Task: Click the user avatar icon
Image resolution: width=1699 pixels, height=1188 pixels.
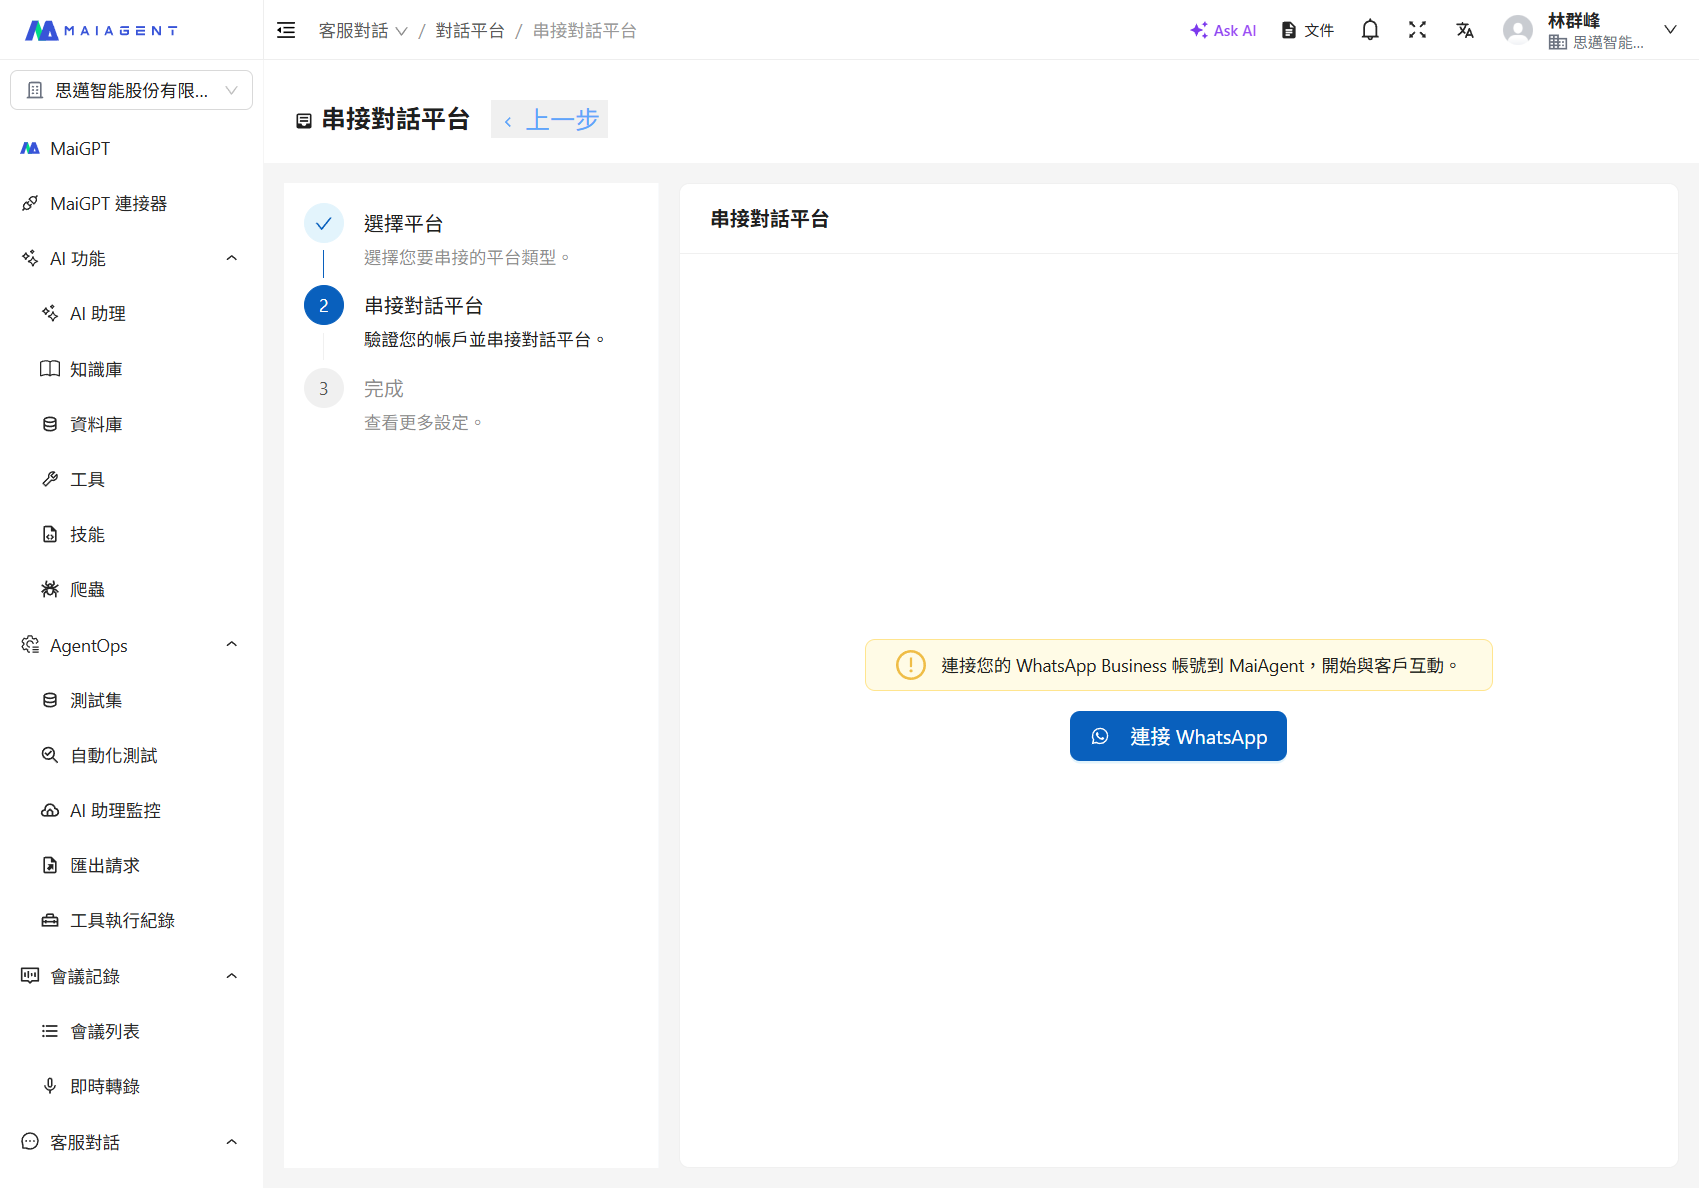Action: pos(1517,30)
